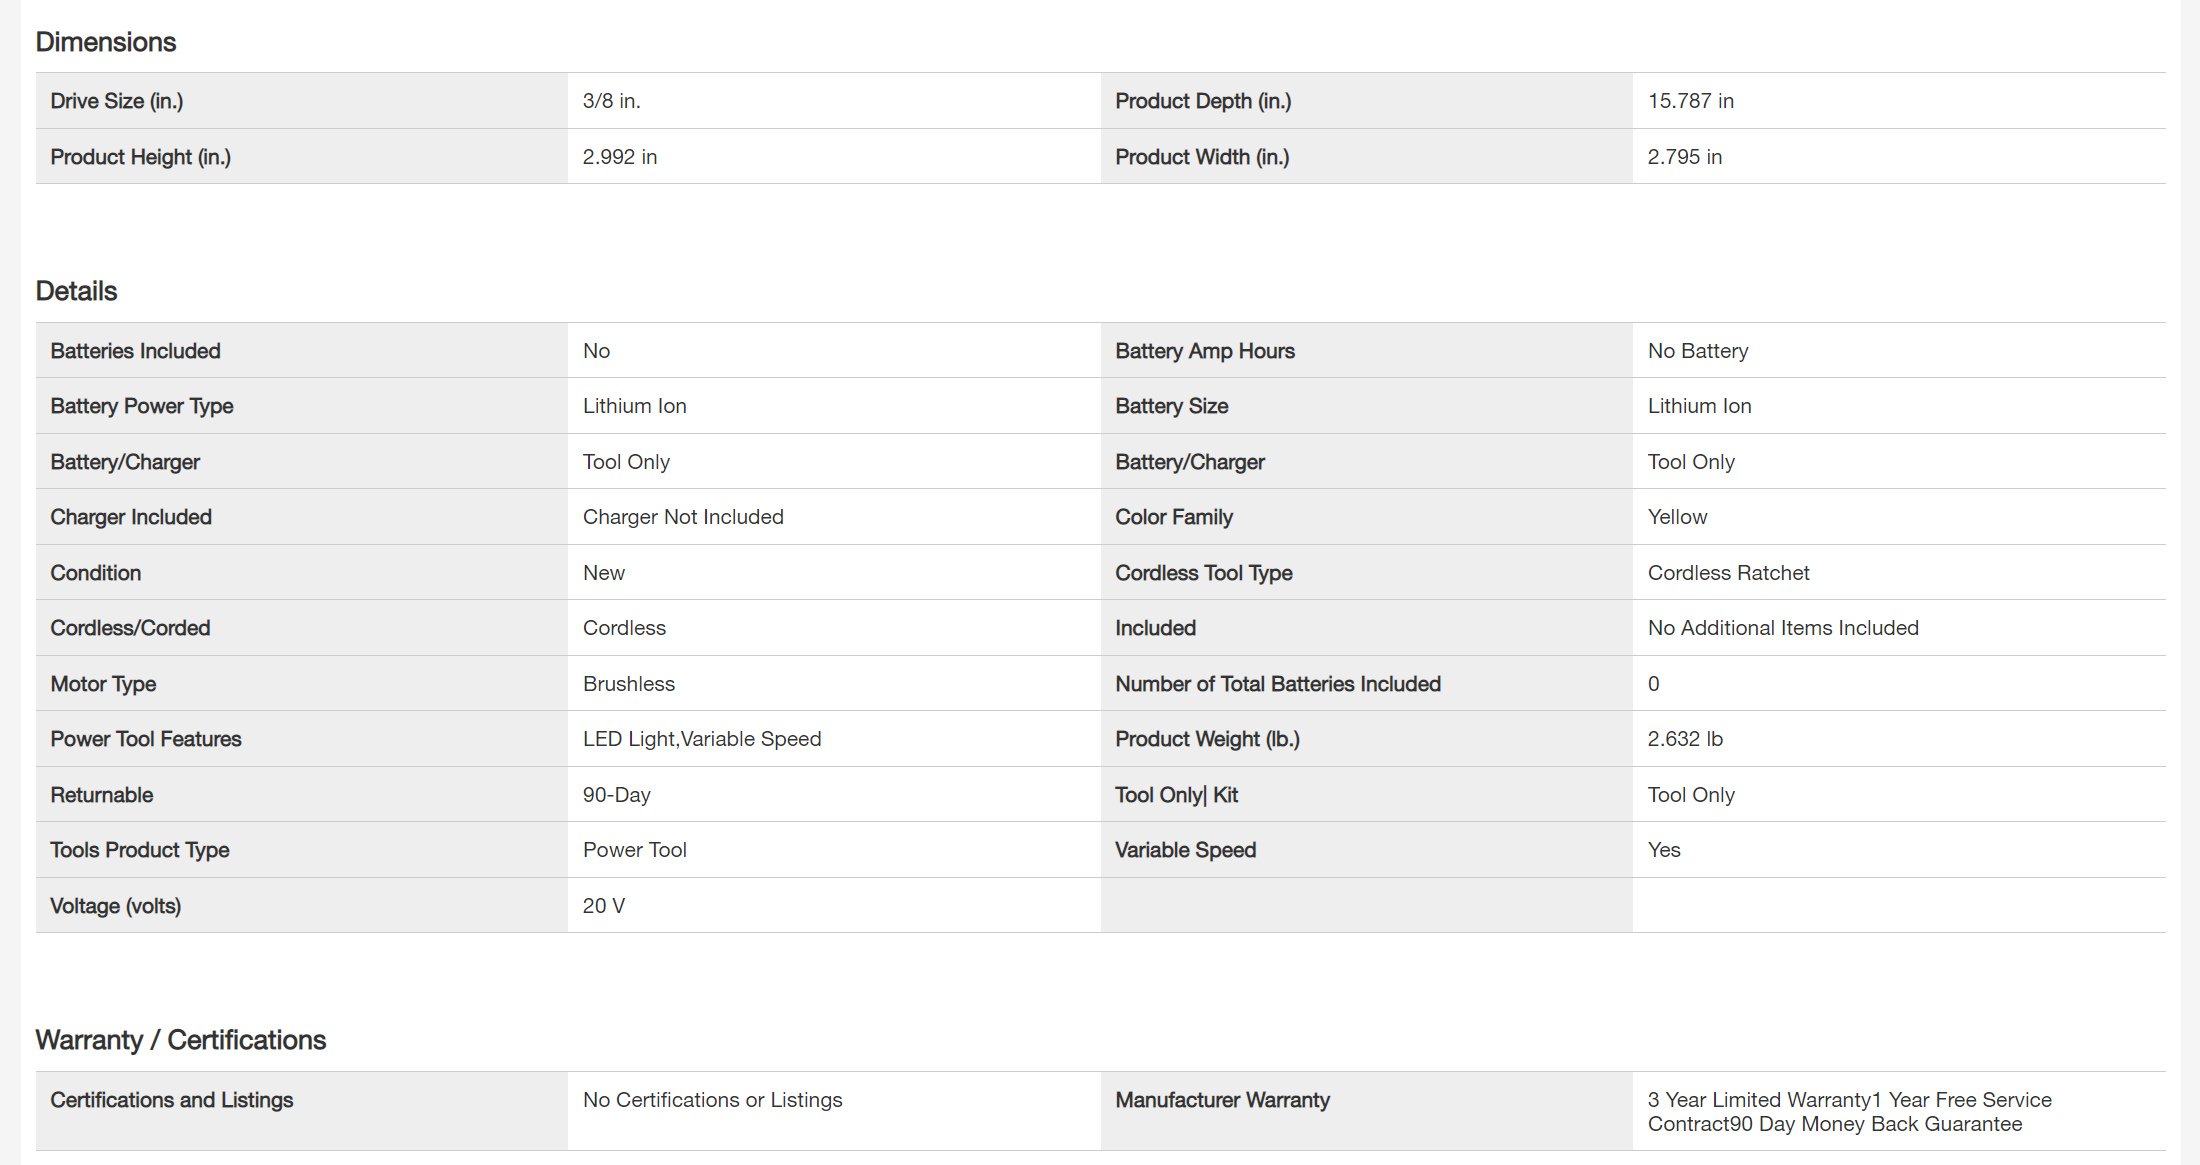Click the No Battery amp hours value
The image size is (2200, 1165).
(x=1697, y=351)
